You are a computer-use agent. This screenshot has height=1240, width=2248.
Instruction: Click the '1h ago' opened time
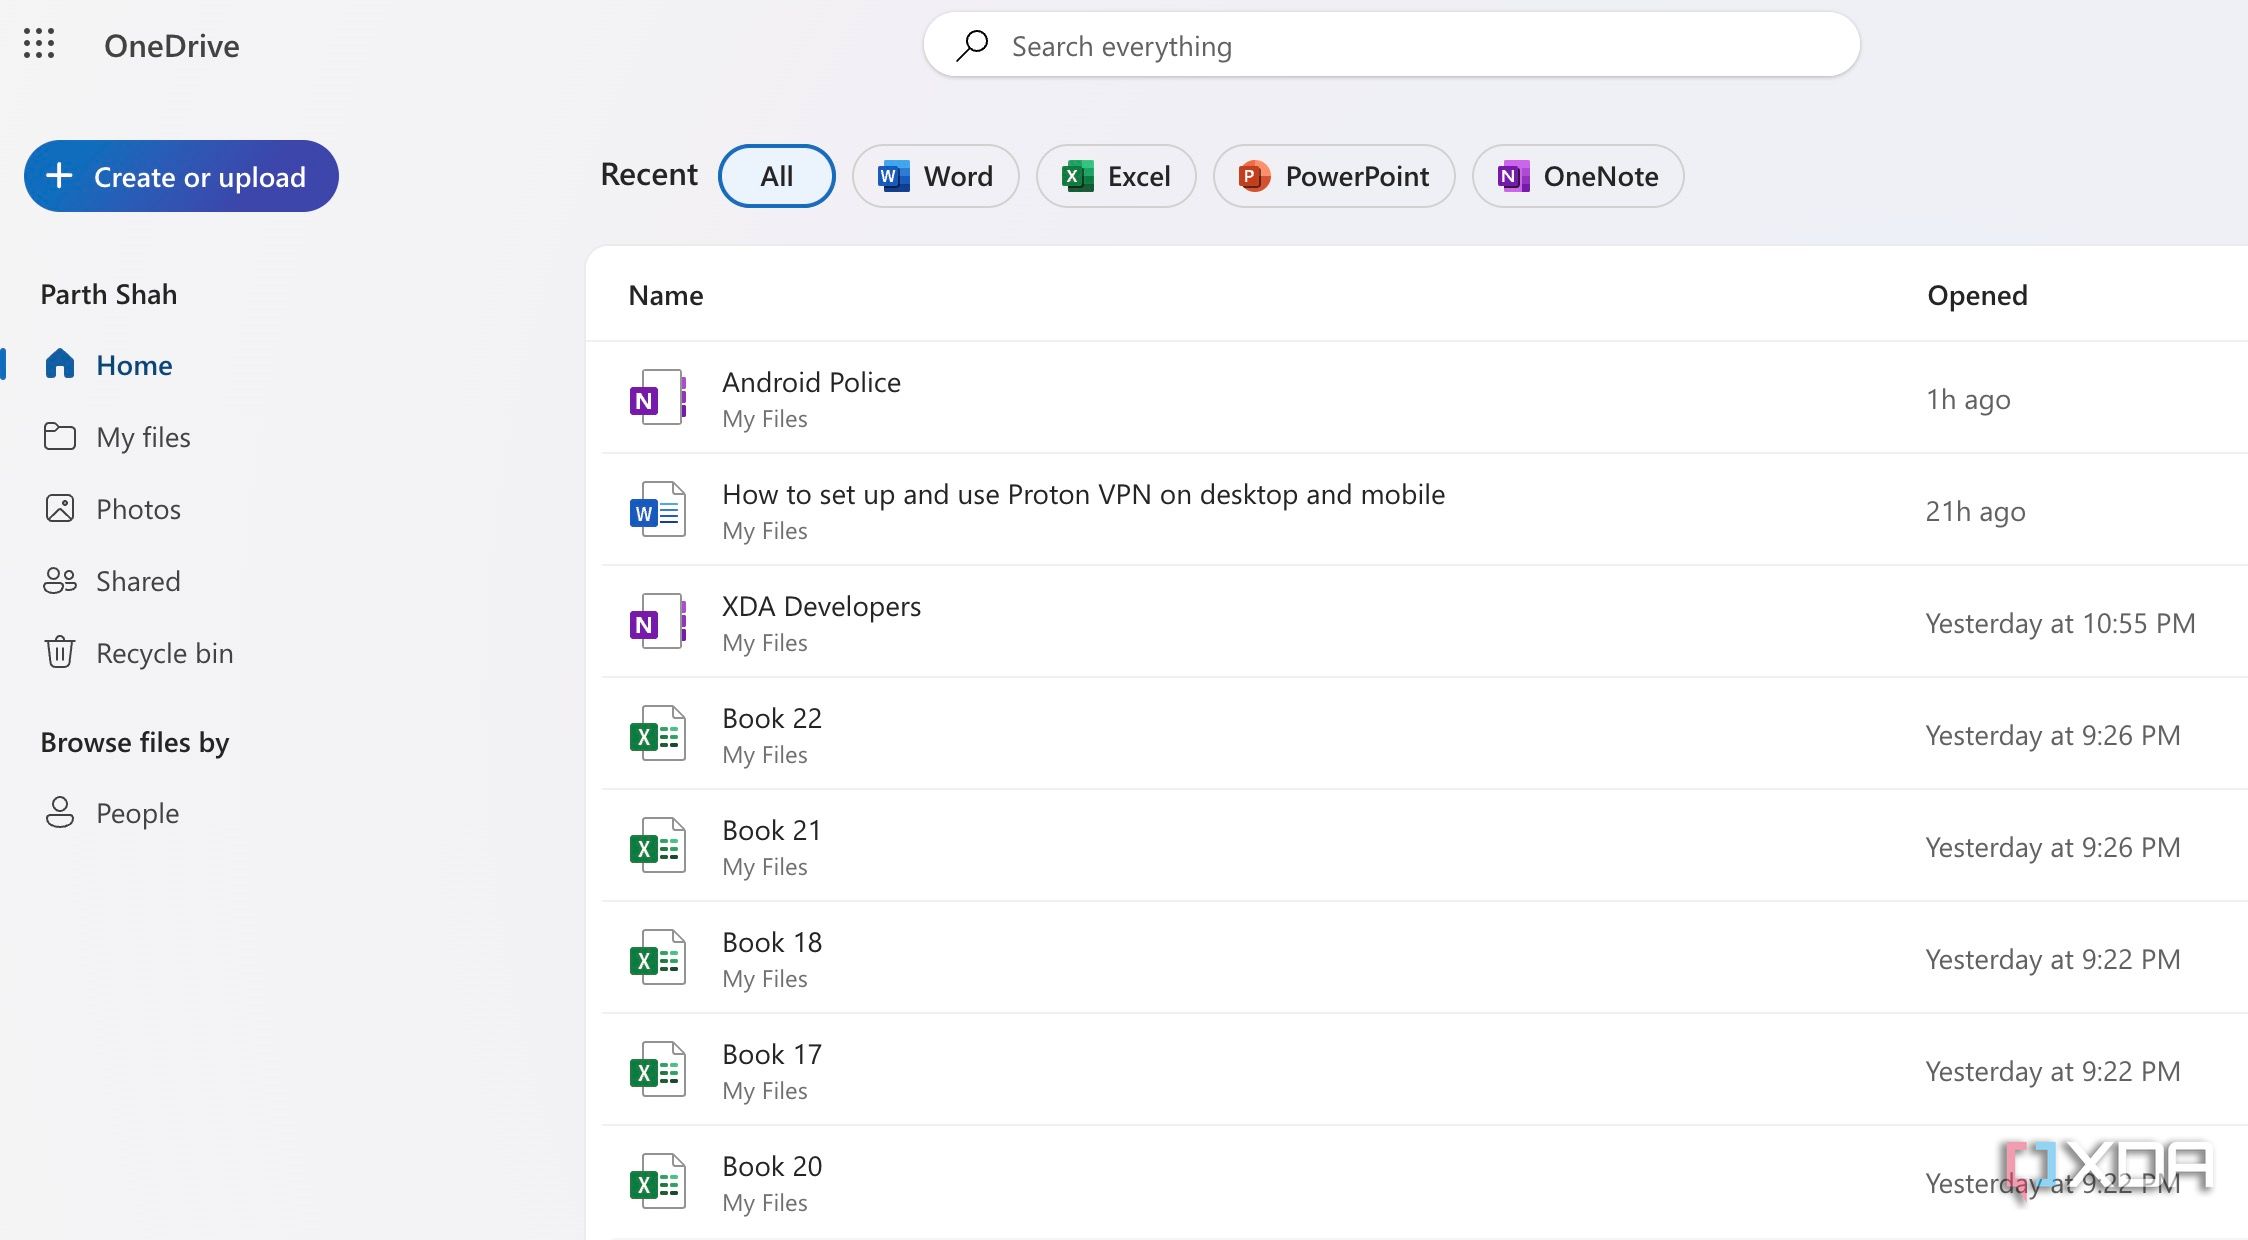[x=1968, y=399]
